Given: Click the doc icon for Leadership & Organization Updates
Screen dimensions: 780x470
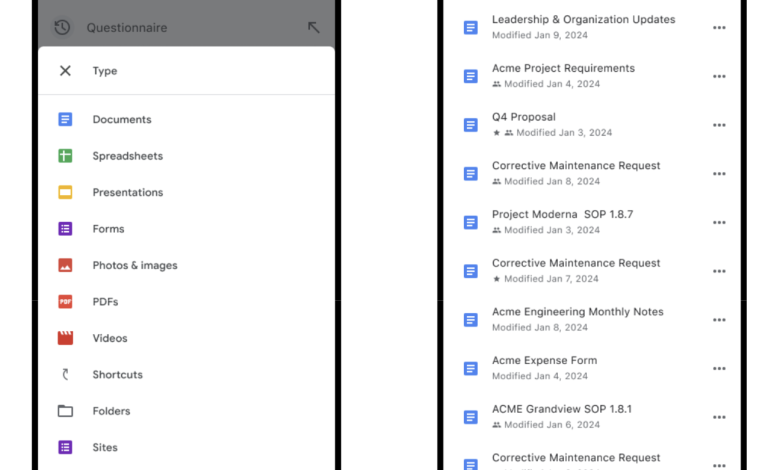Looking at the screenshot, I should coord(471,27).
